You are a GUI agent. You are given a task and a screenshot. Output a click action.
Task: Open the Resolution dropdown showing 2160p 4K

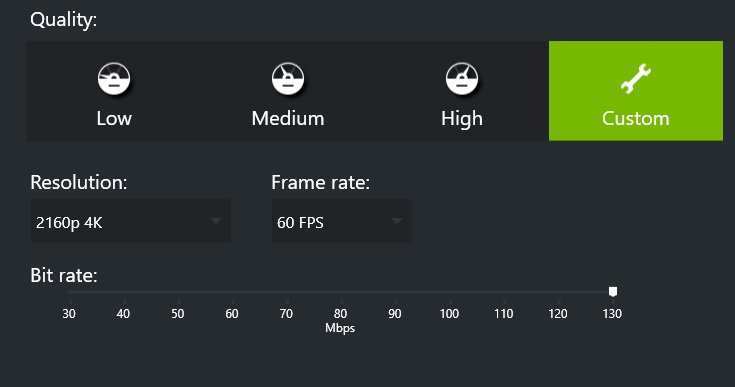[130, 221]
